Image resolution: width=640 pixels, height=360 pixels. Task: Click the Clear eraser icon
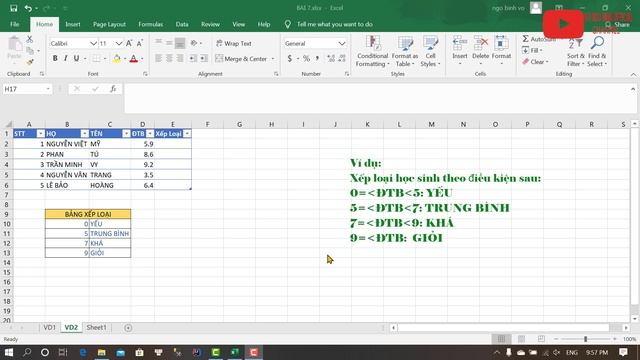point(526,62)
